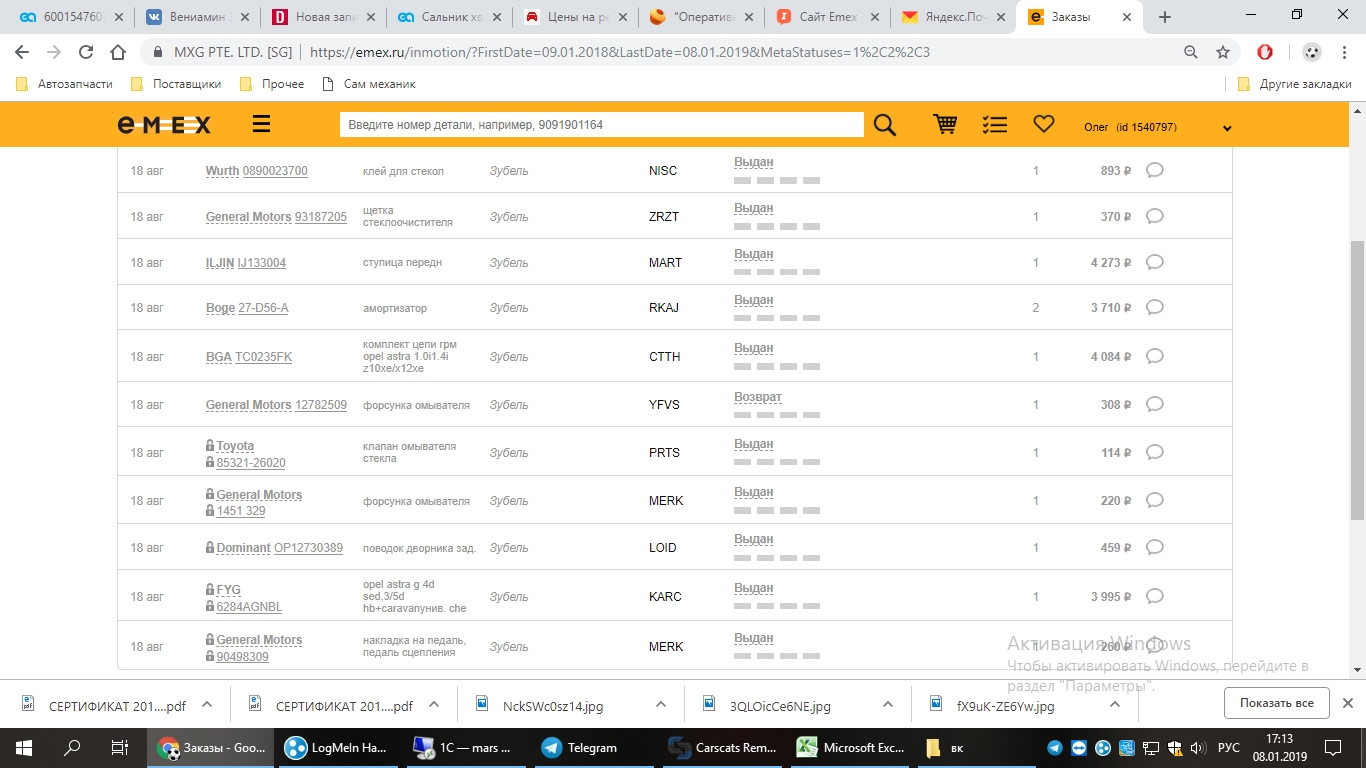This screenshot has height=768, width=1366.
Task: Click the magnifier search button in Emex header
Action: (885, 124)
